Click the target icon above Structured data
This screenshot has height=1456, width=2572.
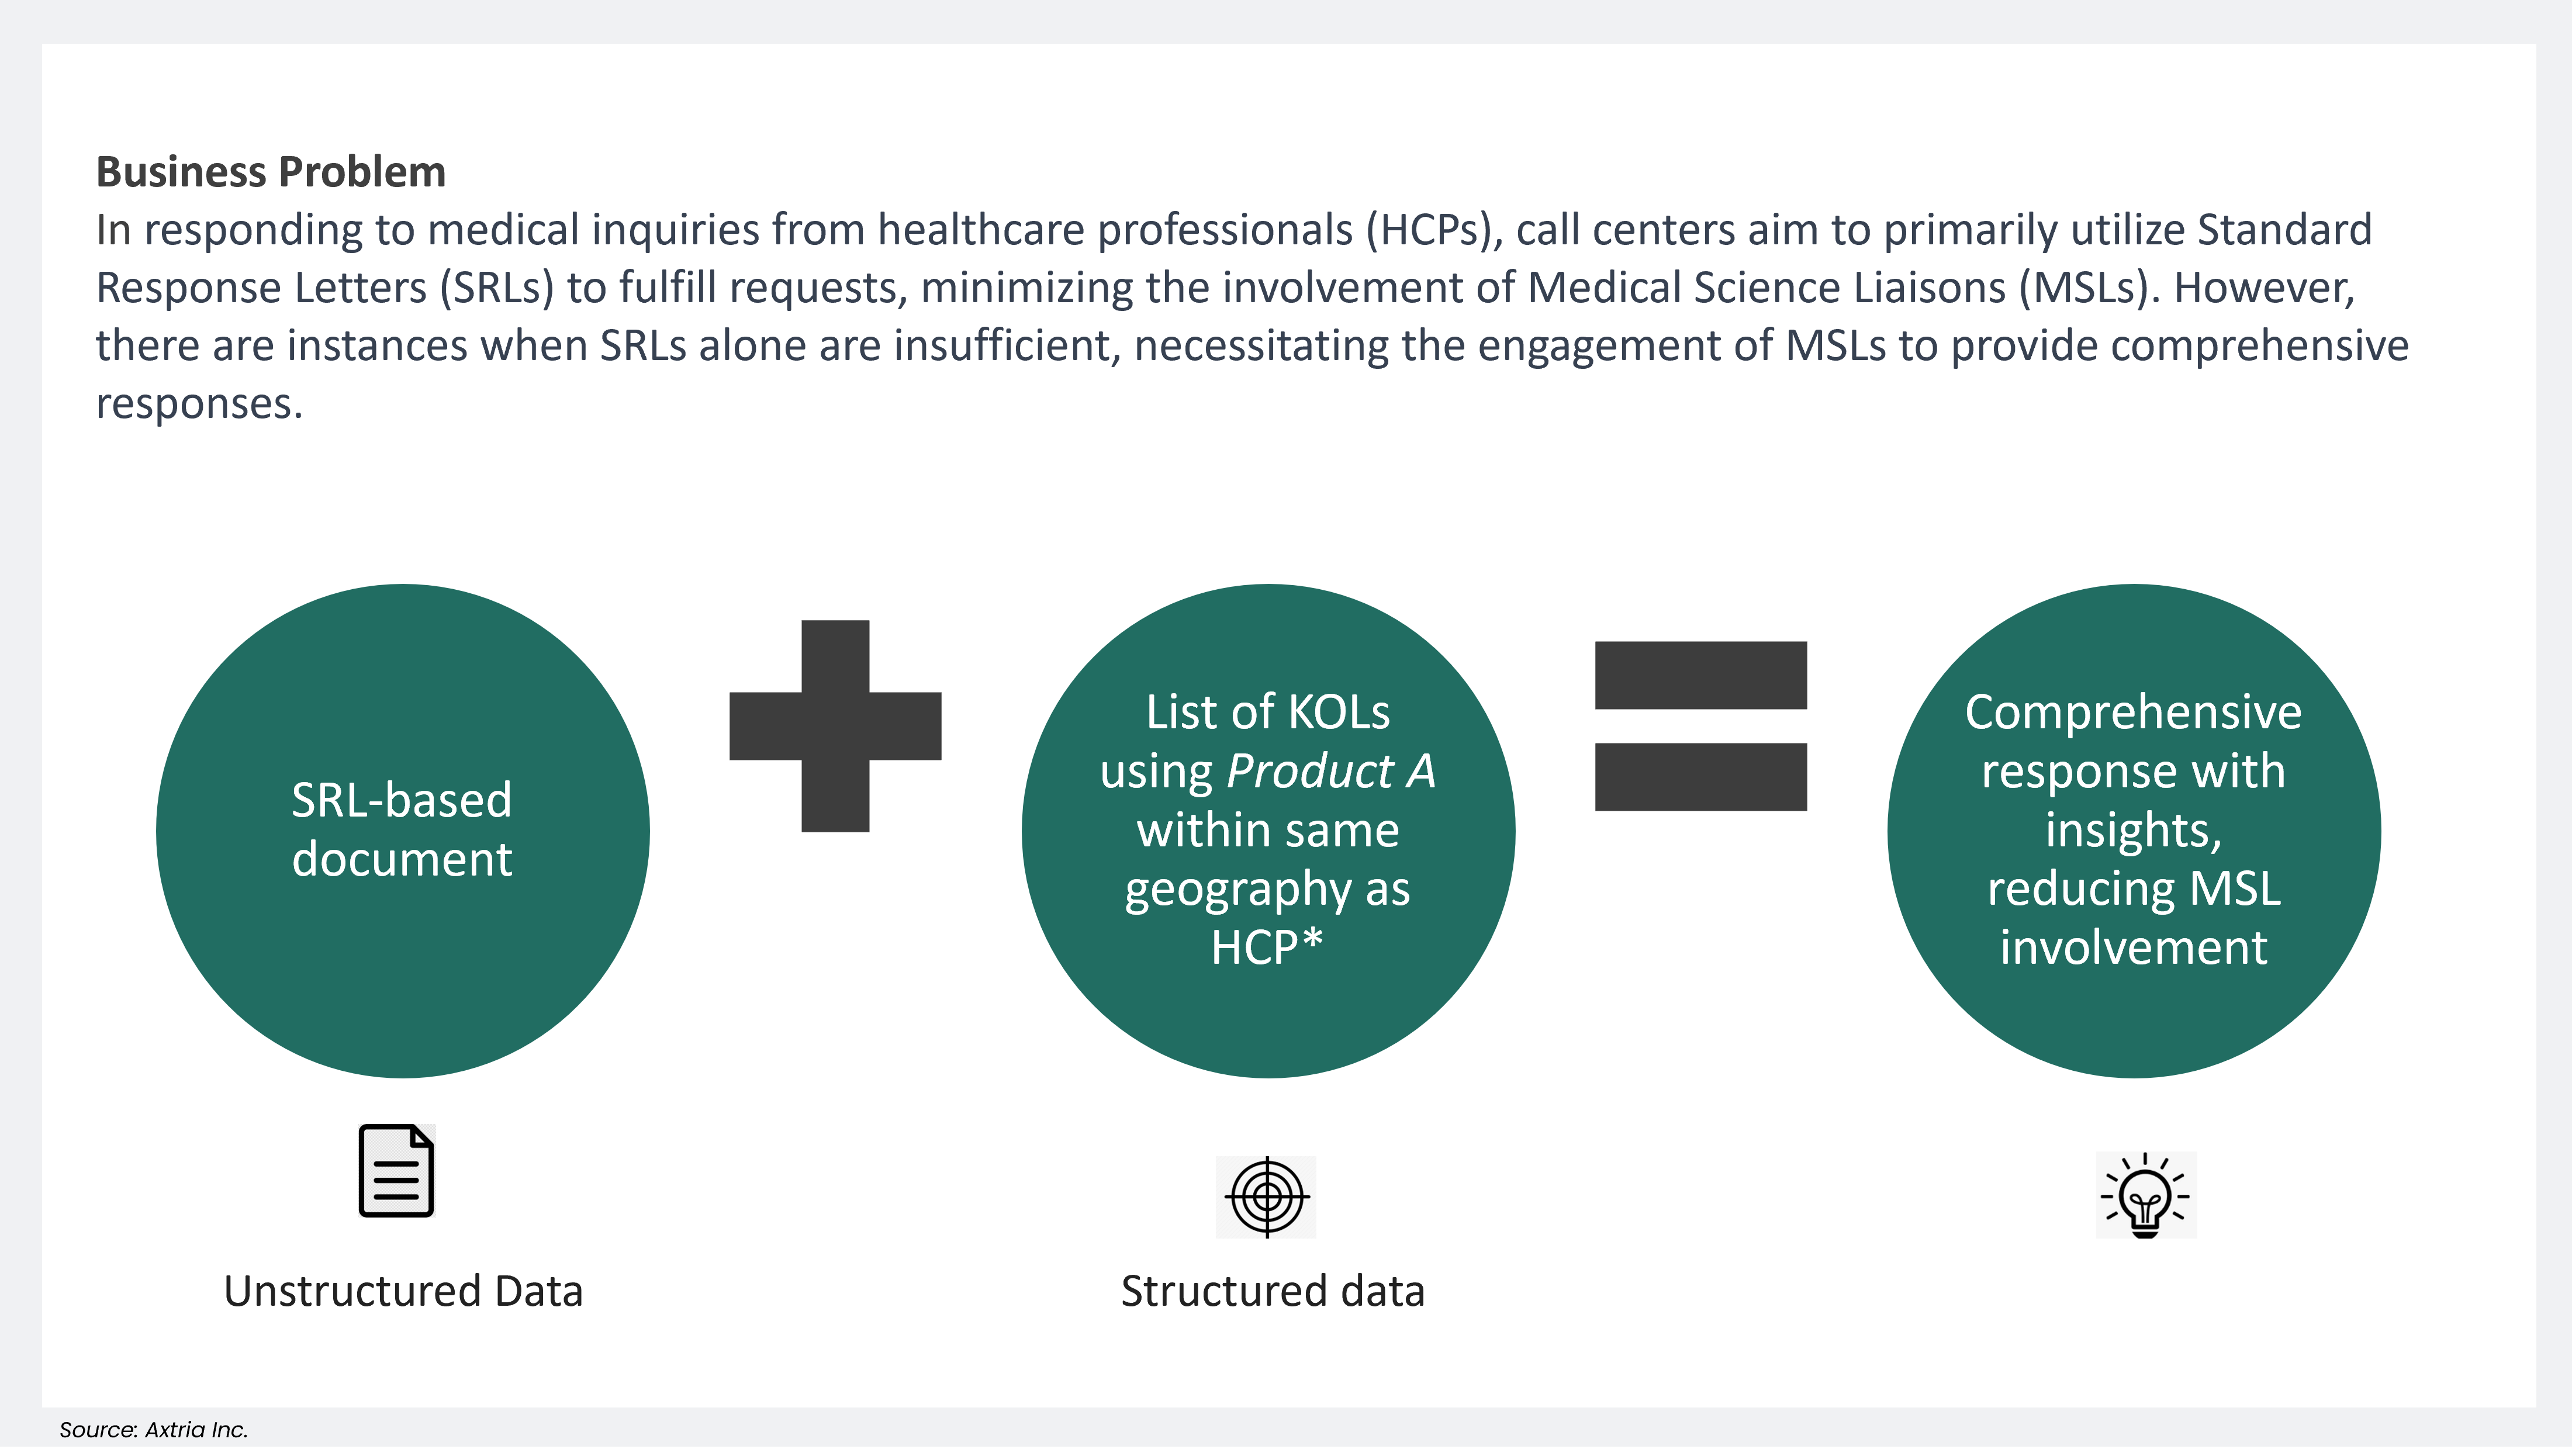tap(1266, 1197)
